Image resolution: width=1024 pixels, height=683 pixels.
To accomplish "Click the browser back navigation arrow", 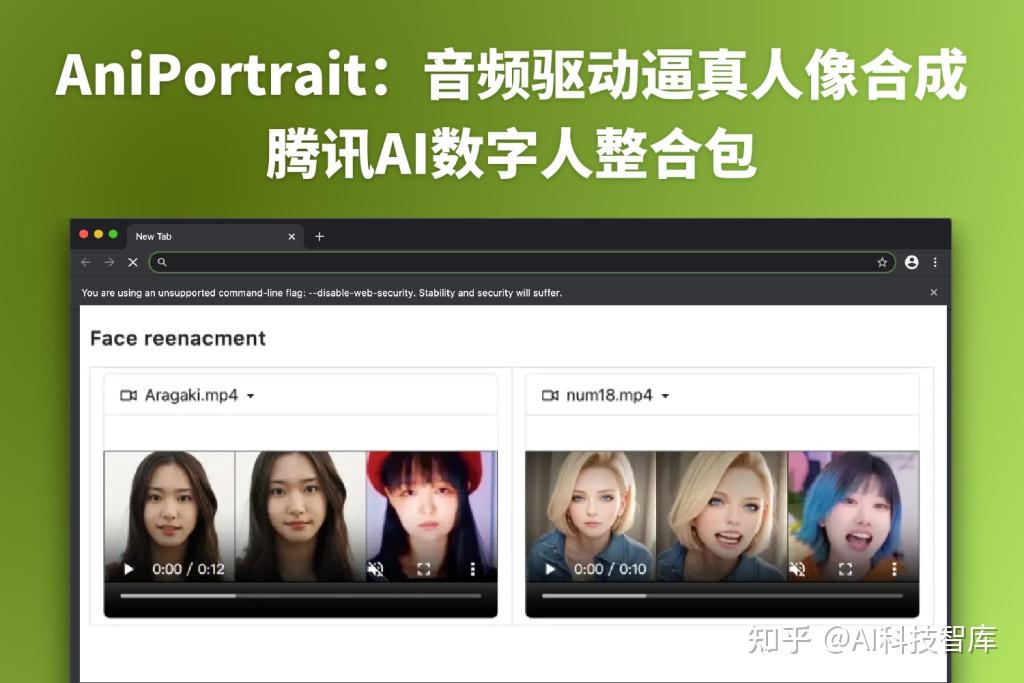I will [x=86, y=261].
